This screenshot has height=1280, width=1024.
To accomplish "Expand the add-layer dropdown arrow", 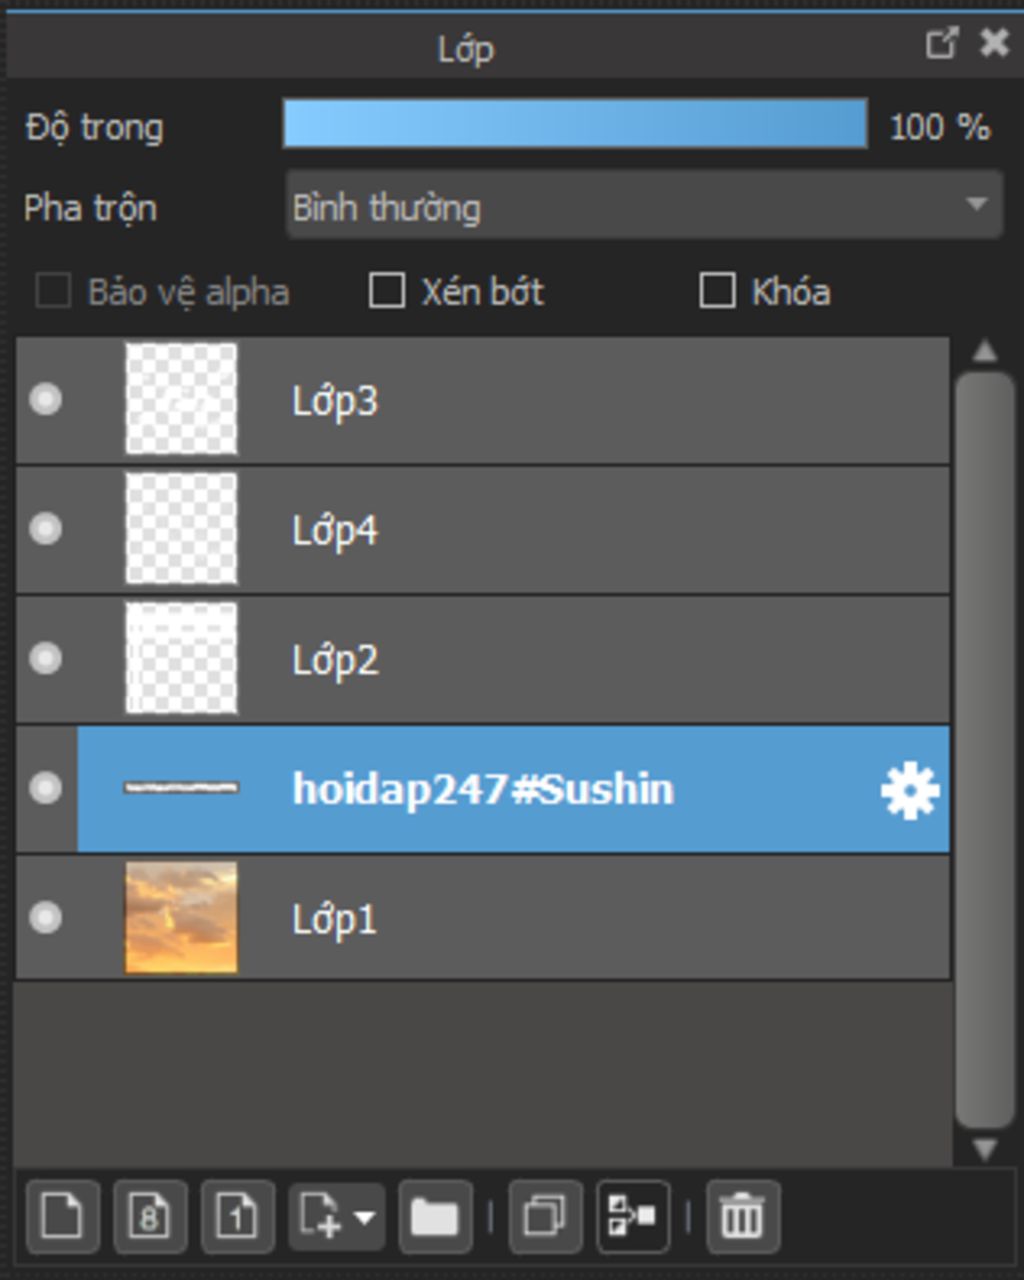I will (x=364, y=1218).
